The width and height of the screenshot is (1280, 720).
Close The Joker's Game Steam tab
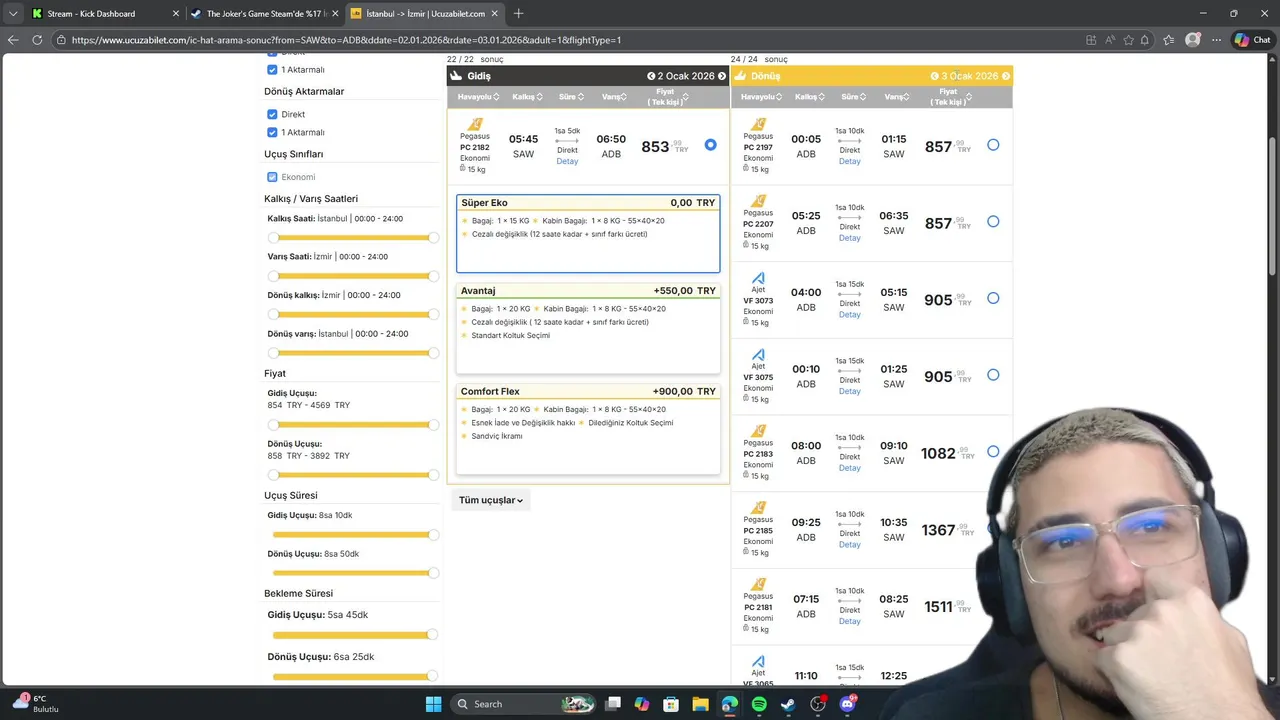(335, 14)
